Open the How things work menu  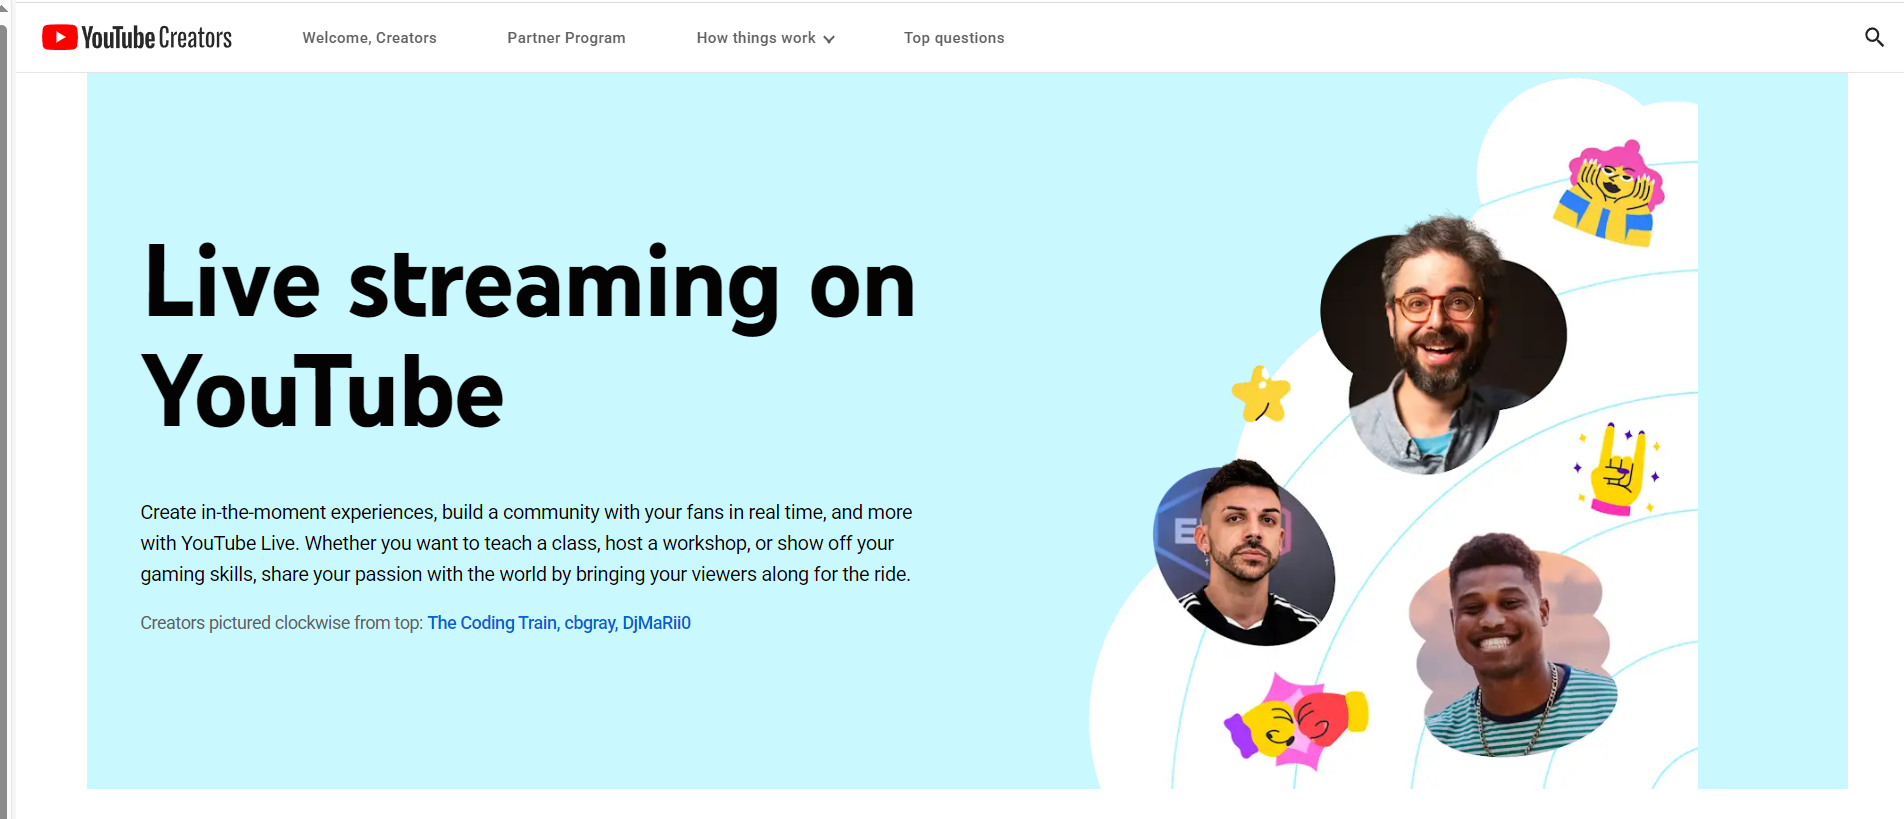756,38
